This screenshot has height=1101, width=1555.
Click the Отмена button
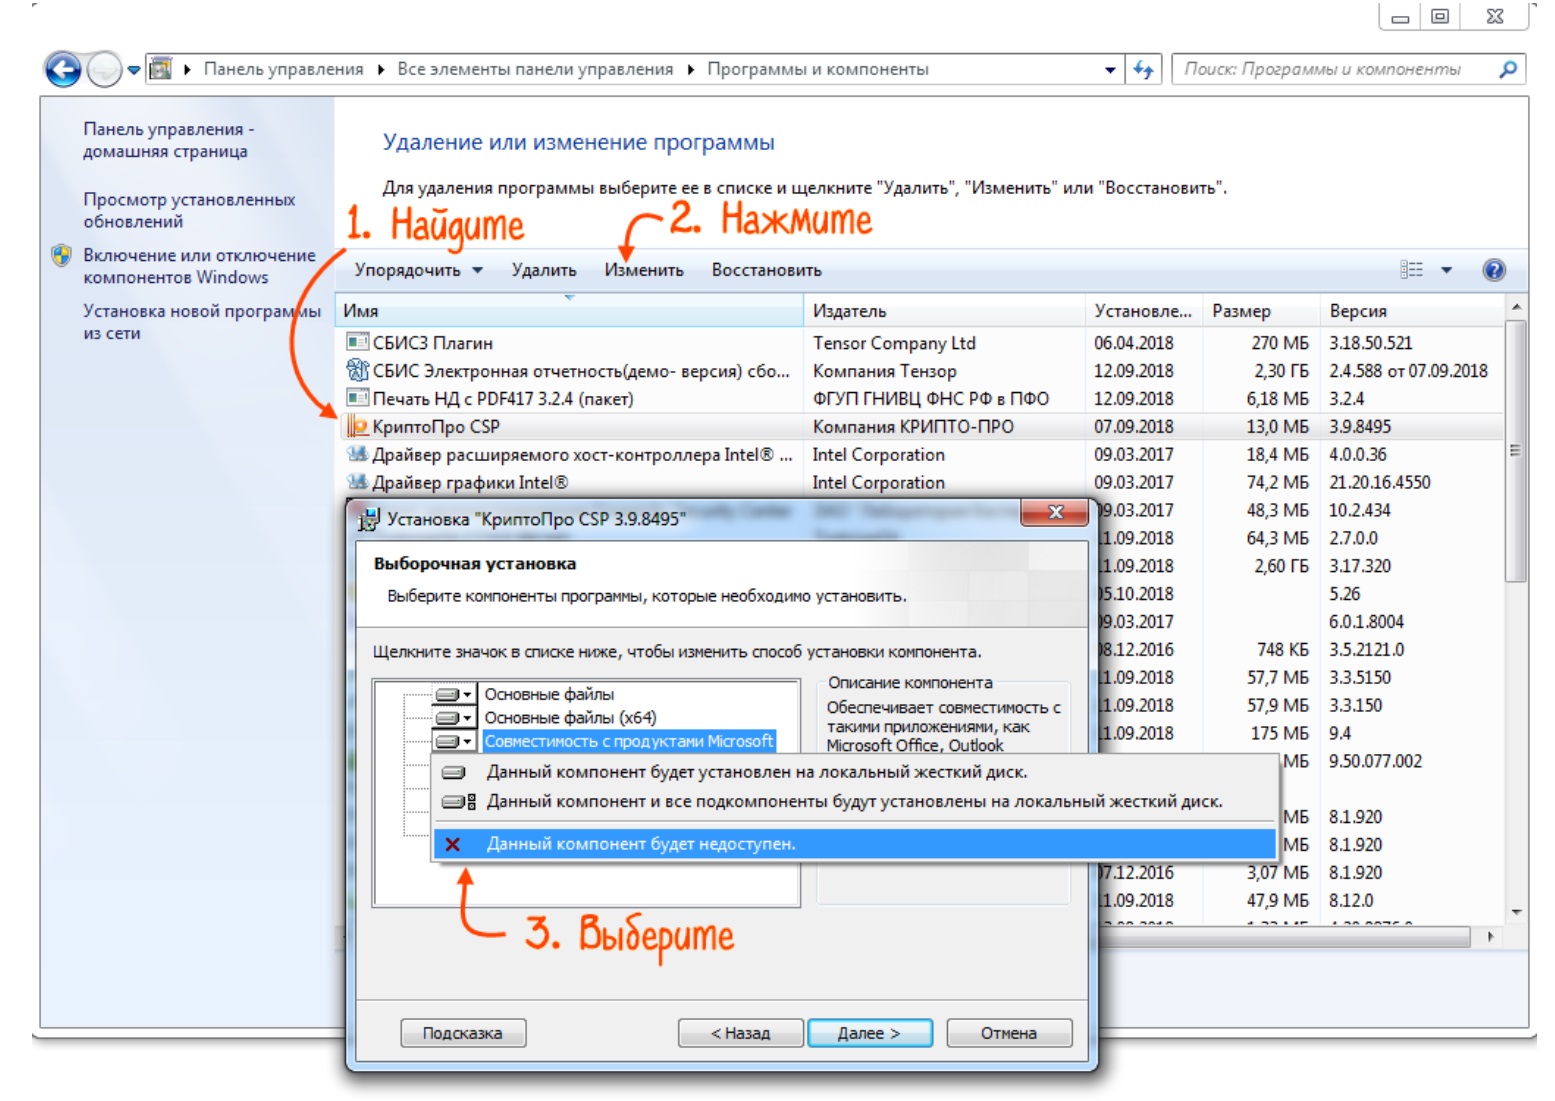click(1009, 1033)
